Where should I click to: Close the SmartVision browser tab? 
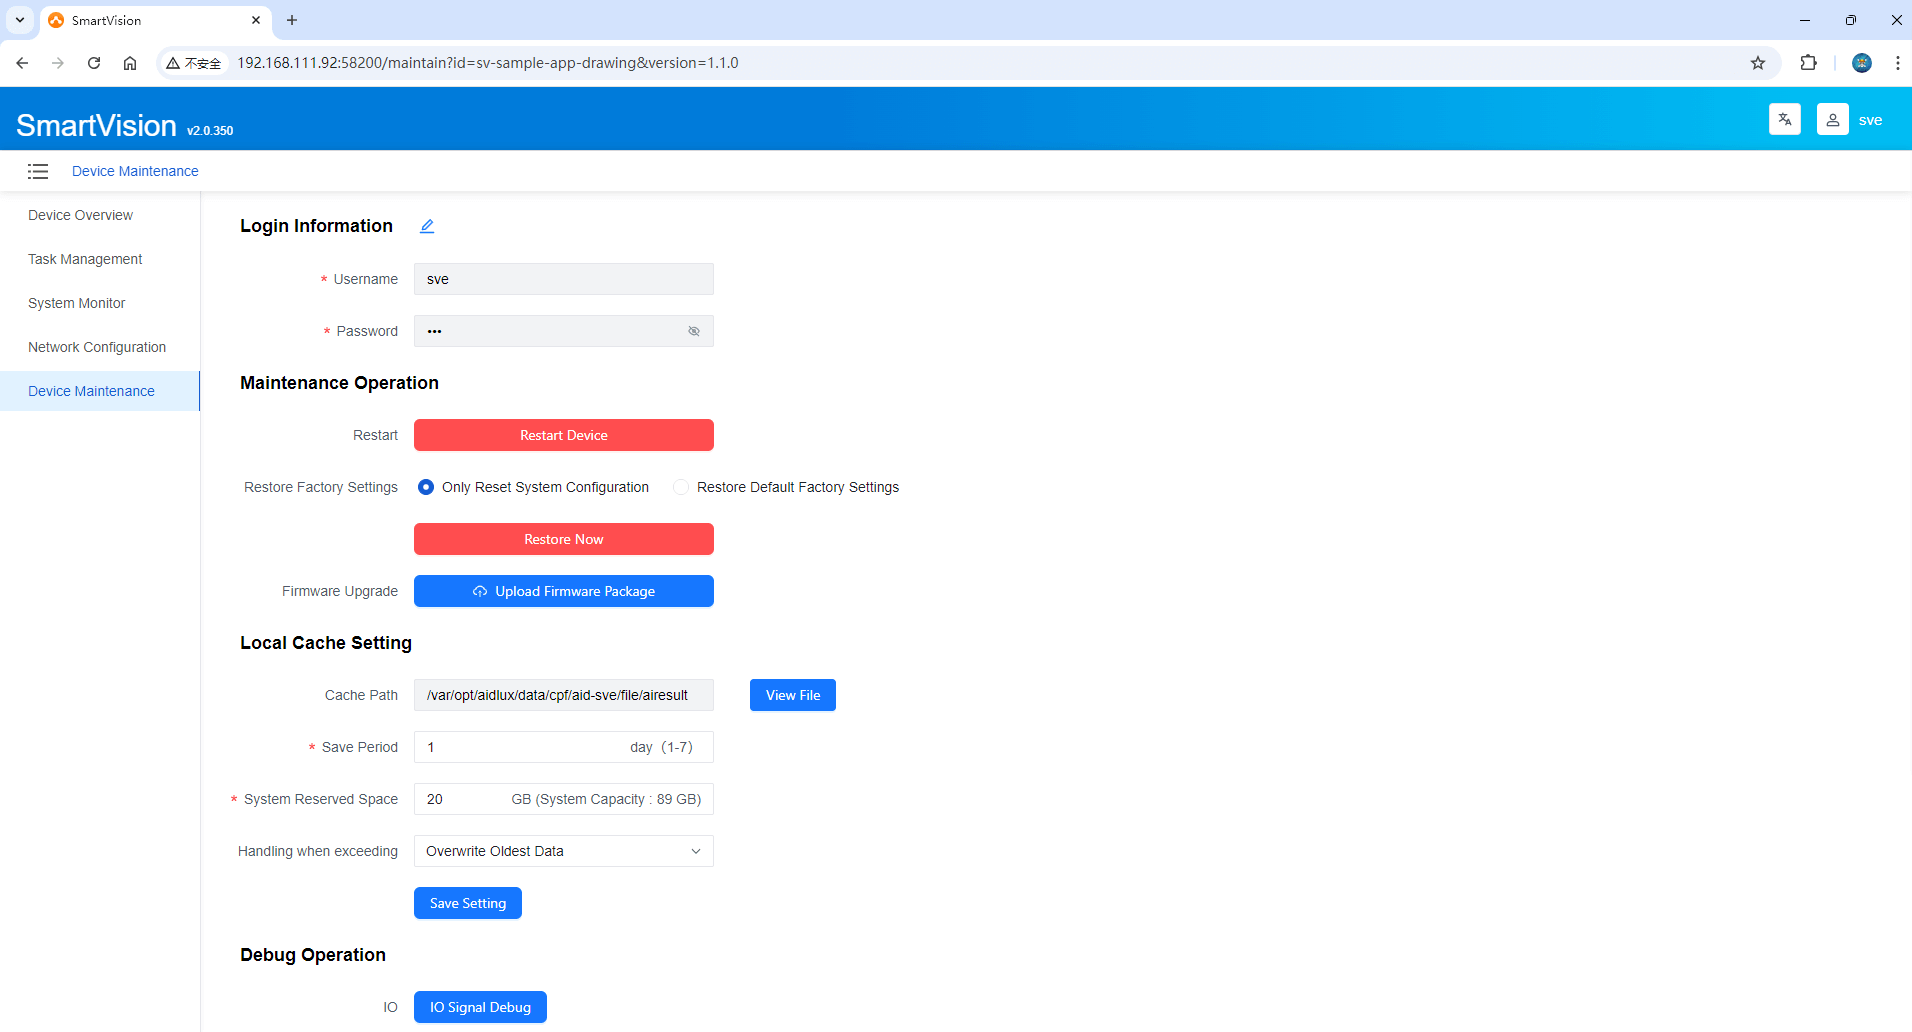pos(256,20)
